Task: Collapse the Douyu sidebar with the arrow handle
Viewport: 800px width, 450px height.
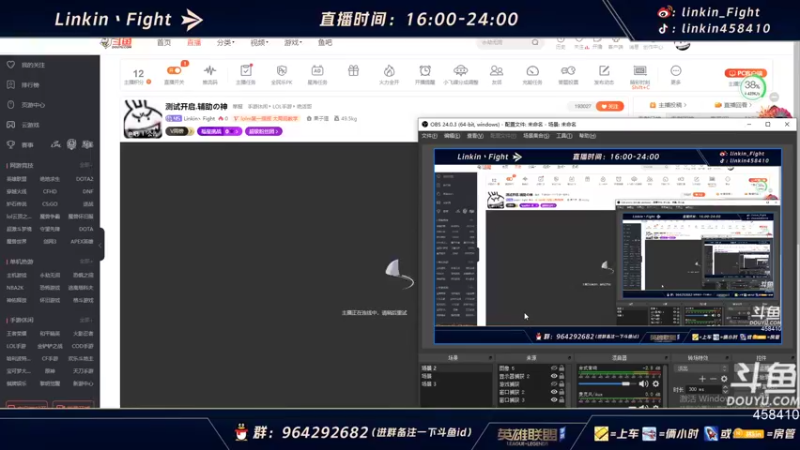Action: (x=101, y=244)
